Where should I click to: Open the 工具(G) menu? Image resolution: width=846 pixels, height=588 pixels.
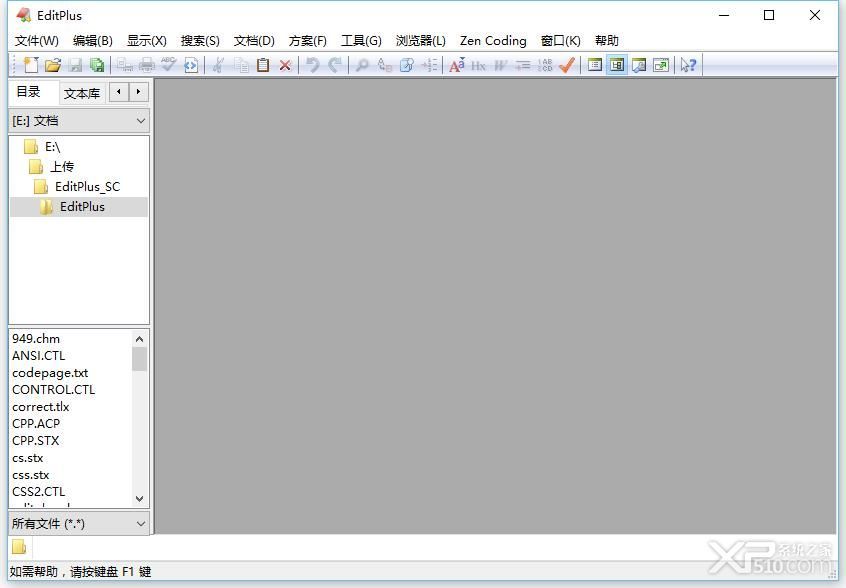(x=361, y=41)
